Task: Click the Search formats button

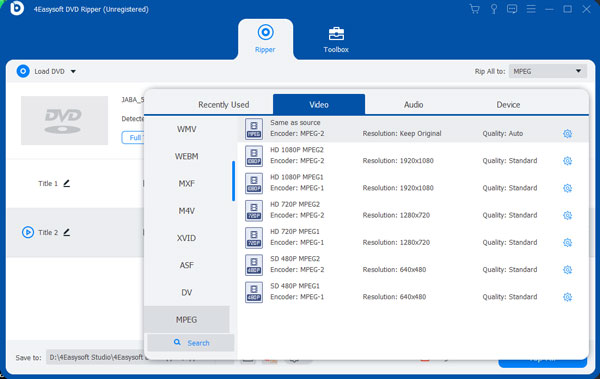Action: click(191, 343)
